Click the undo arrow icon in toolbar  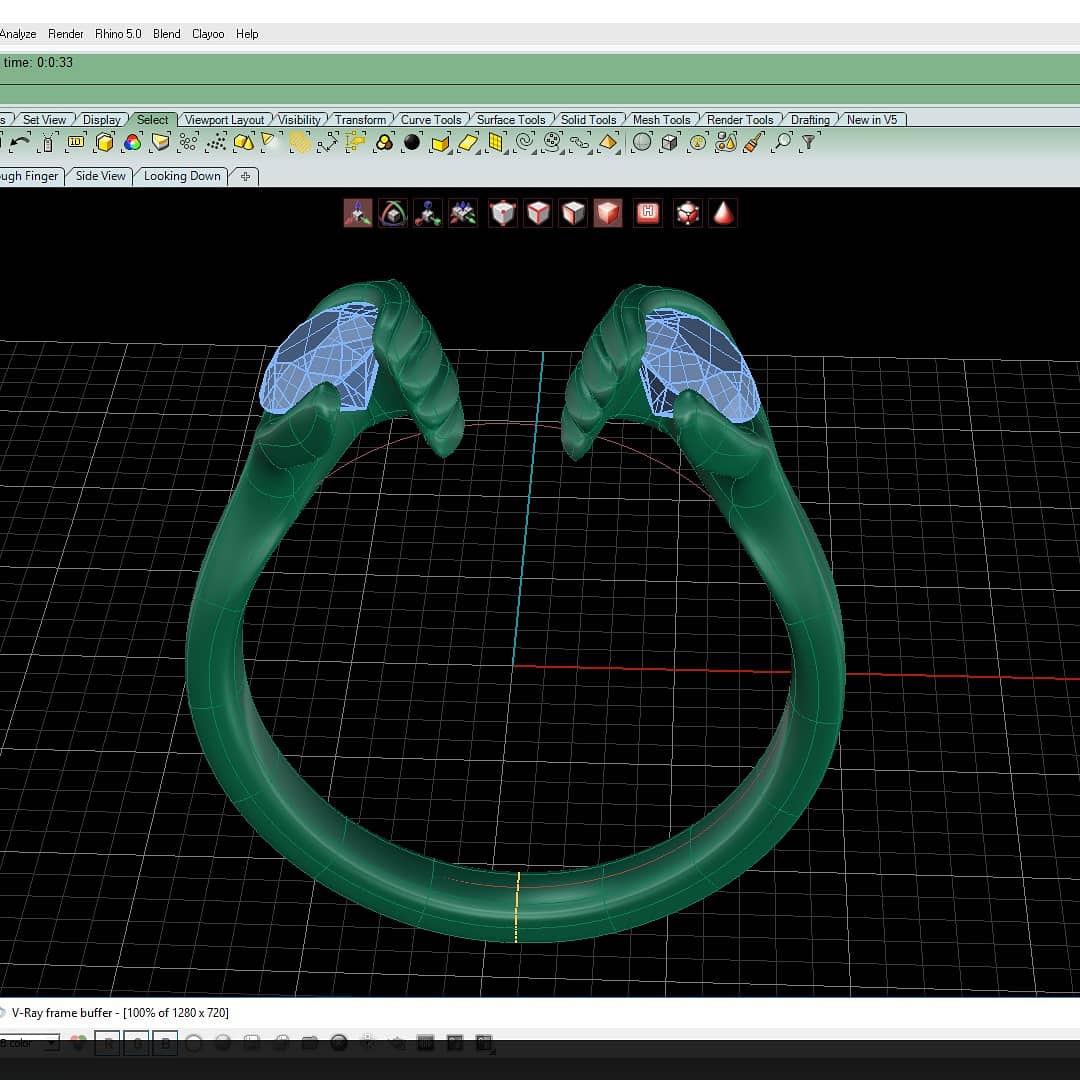pyautogui.click(x=20, y=143)
